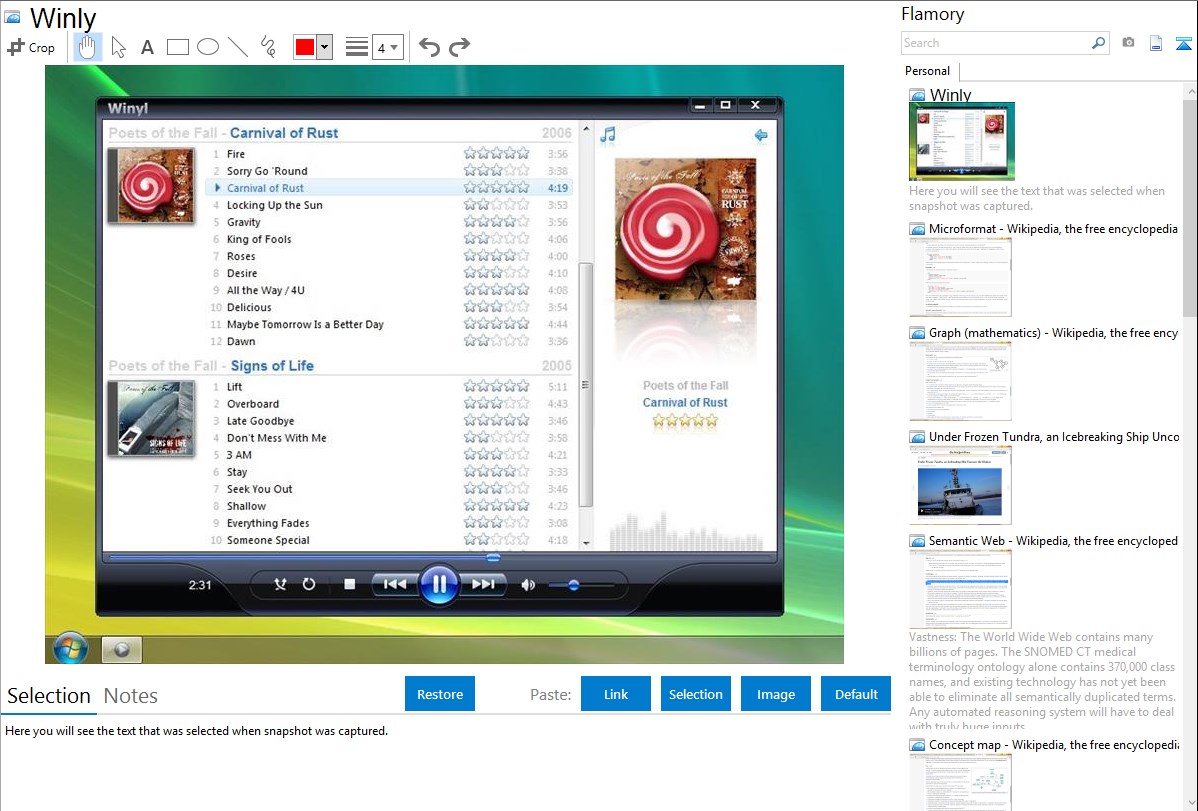The height and width of the screenshot is (811, 1198).
Task: Take a snapshot with the camera icon
Action: coord(1128,43)
